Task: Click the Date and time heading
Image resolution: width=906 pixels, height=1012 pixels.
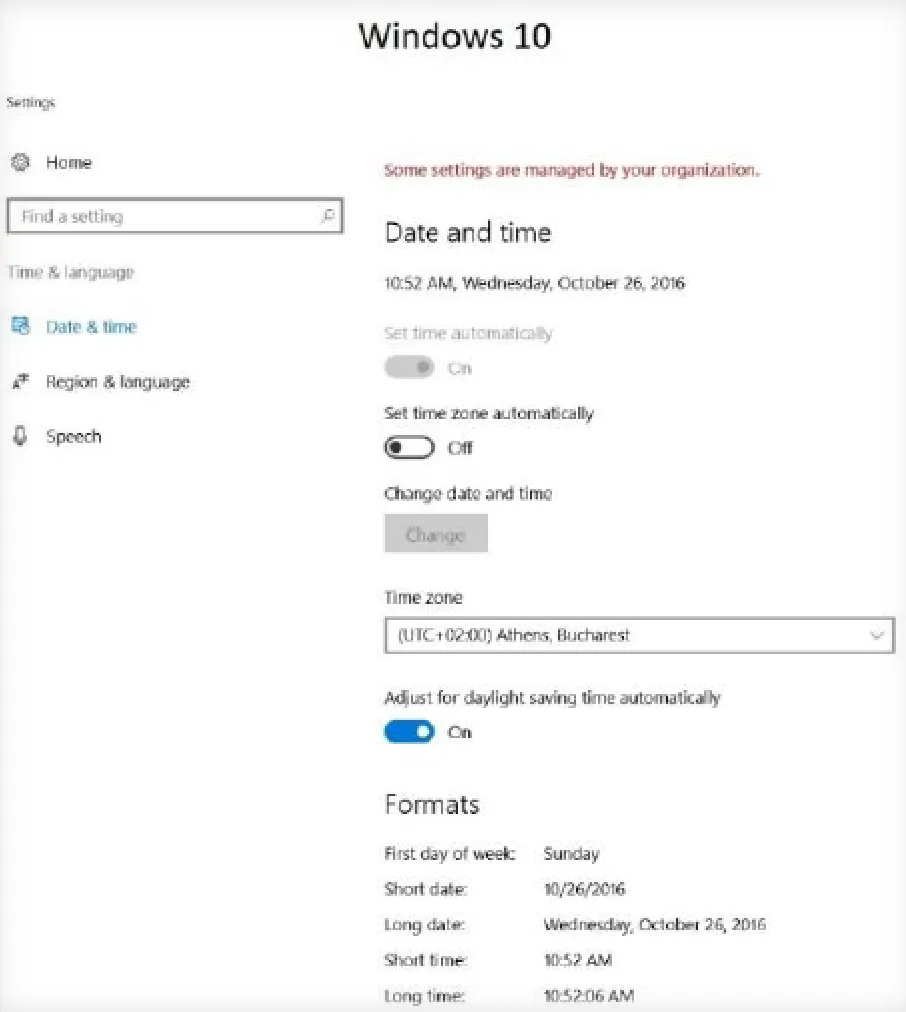Action: [x=468, y=232]
